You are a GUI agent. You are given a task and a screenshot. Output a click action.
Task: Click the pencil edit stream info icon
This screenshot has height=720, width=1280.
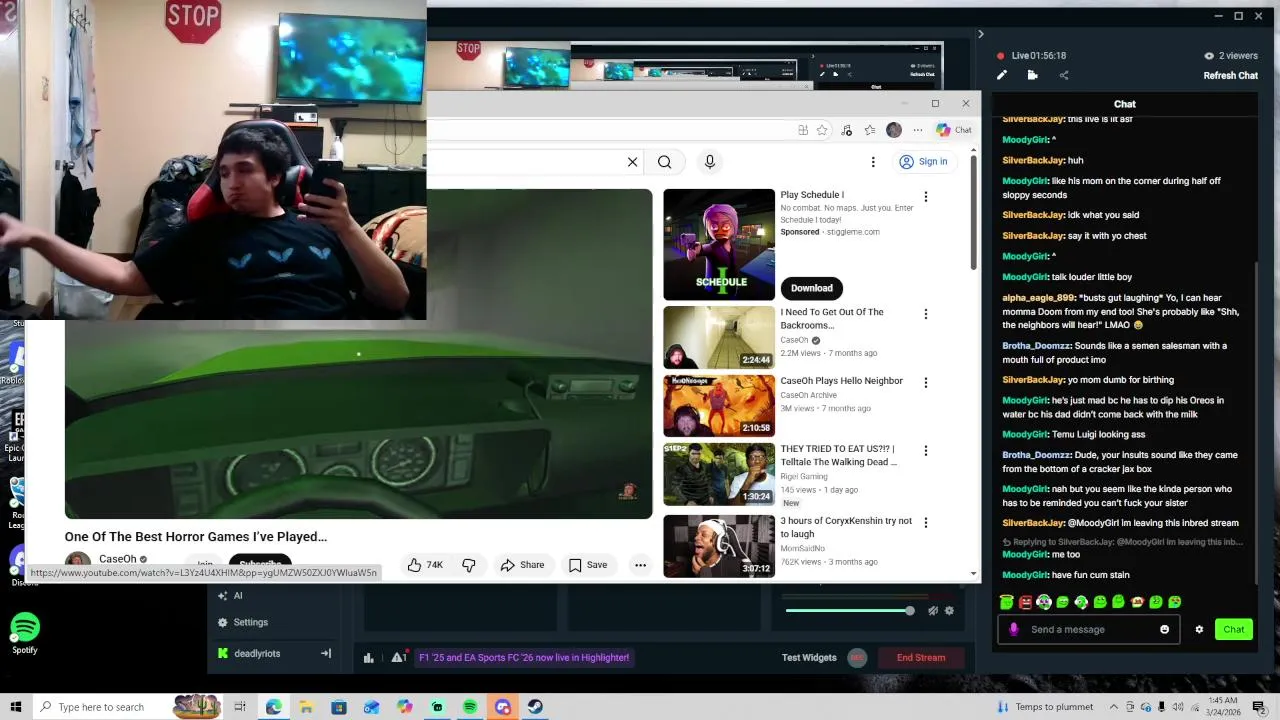pos(1002,75)
